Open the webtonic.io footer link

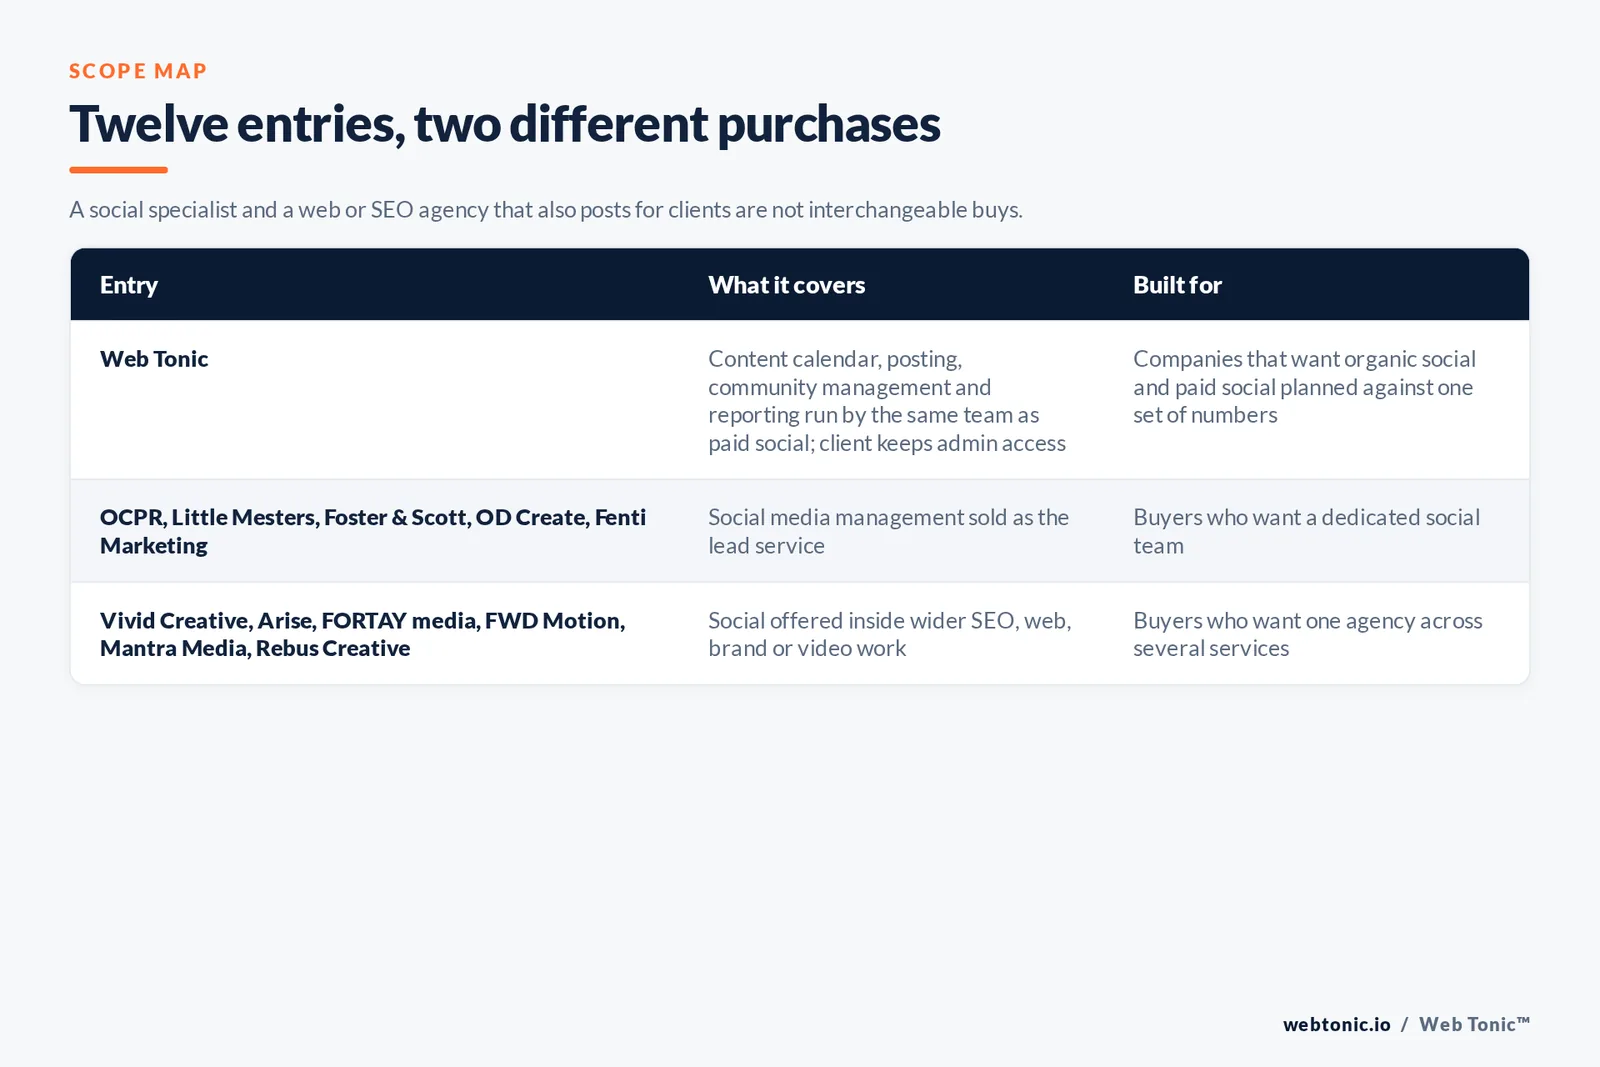click(1337, 1024)
